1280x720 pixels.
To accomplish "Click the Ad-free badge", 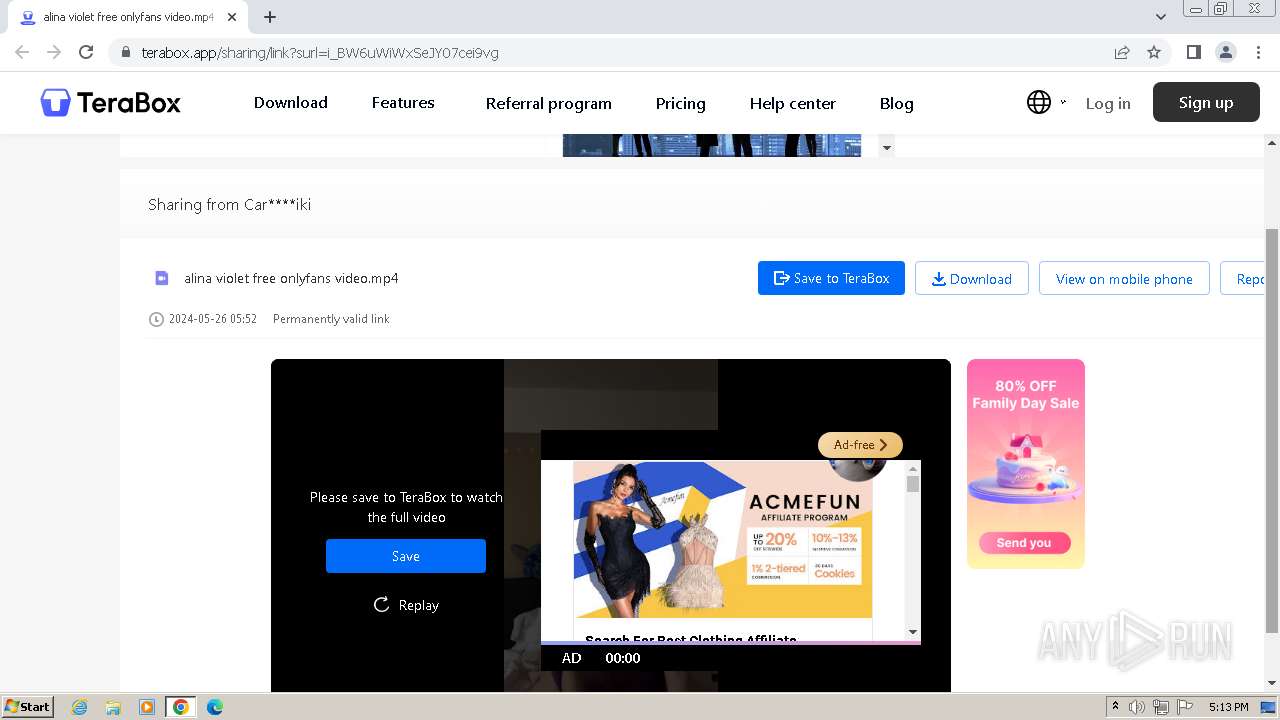I will pos(860,445).
